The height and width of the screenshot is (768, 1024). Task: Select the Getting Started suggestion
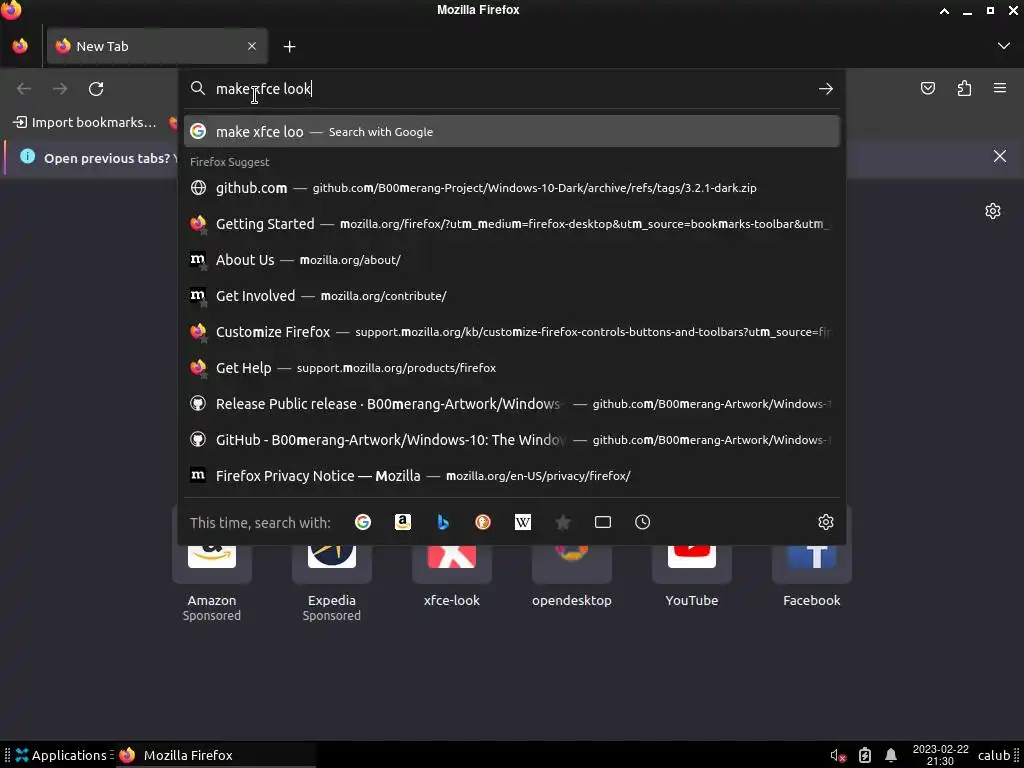click(511, 224)
